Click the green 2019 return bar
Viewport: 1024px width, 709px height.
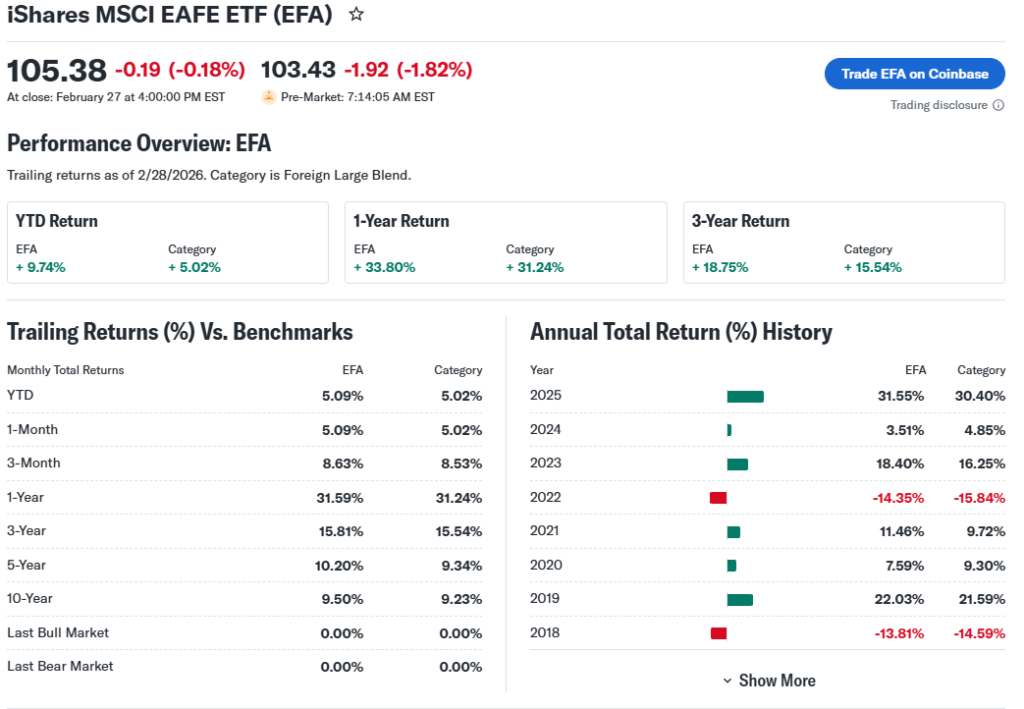(x=740, y=599)
